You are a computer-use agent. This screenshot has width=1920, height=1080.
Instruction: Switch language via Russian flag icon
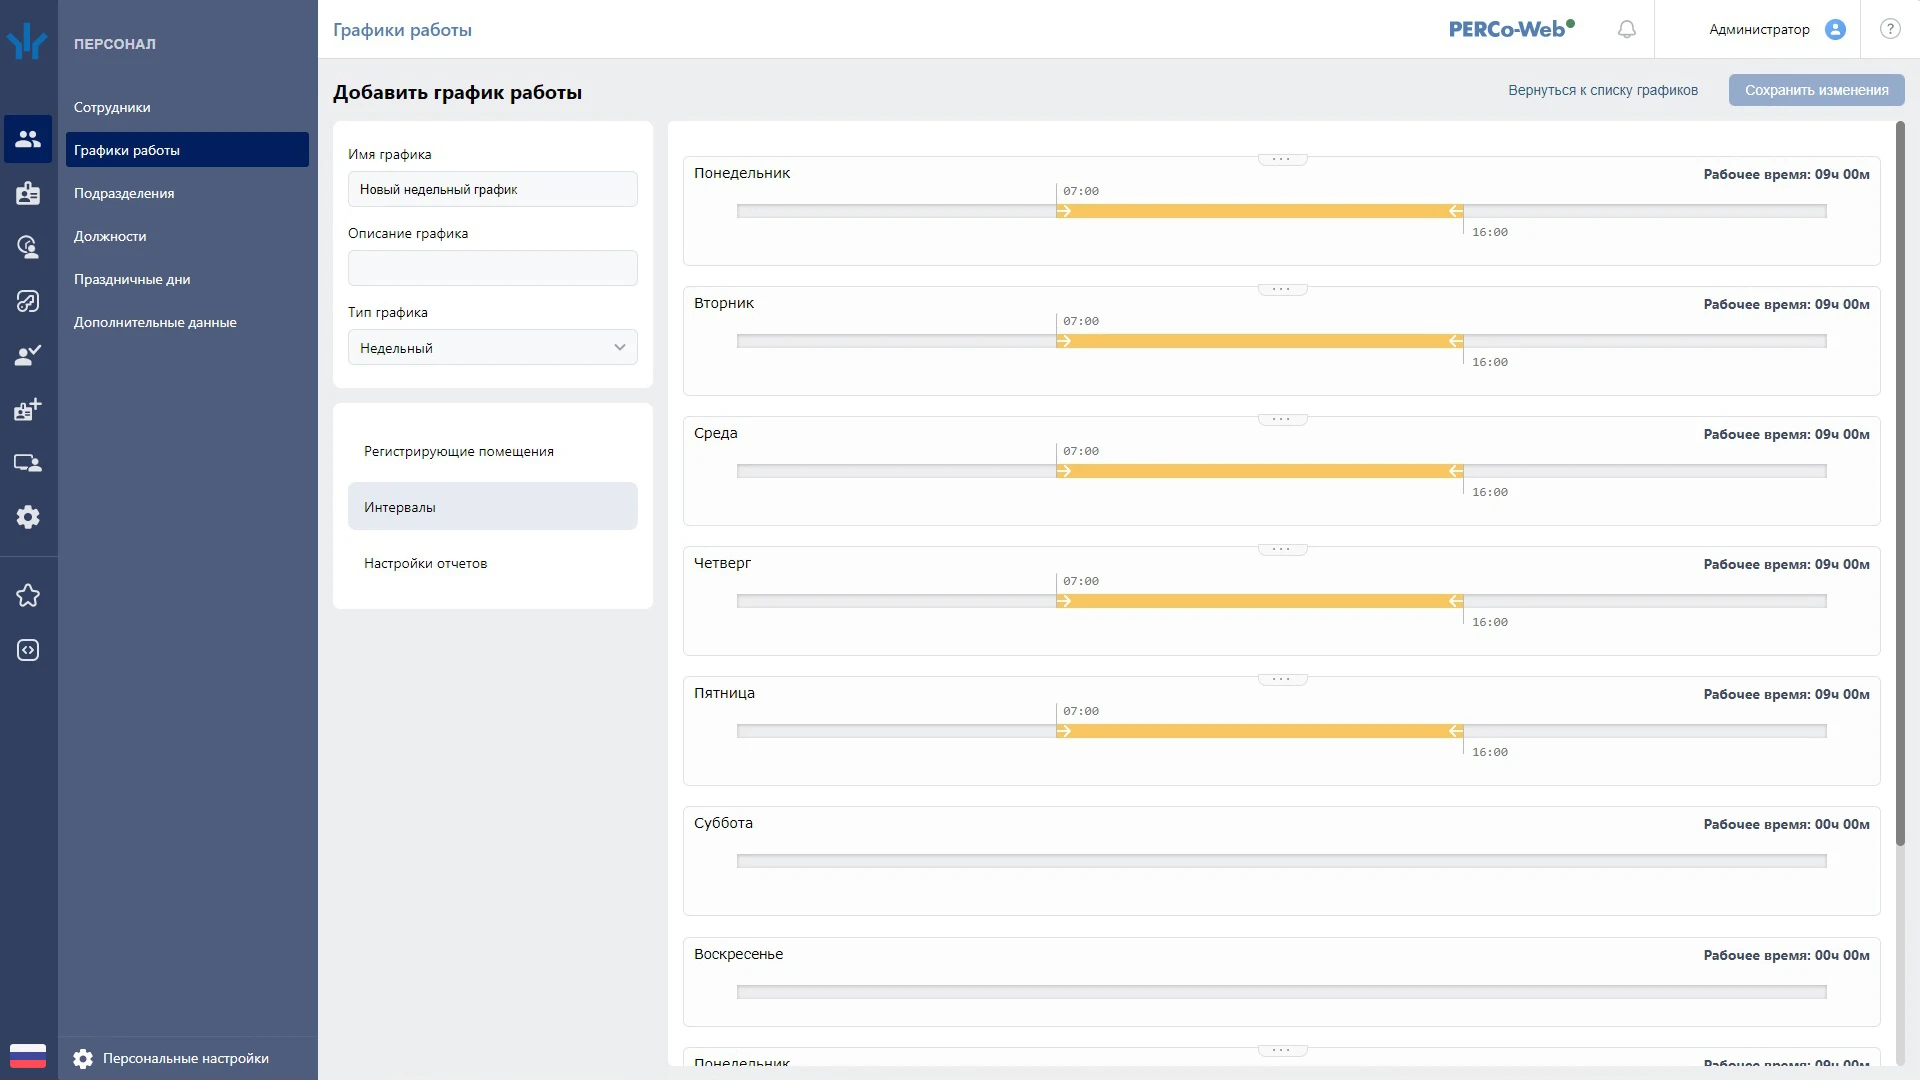(28, 1056)
